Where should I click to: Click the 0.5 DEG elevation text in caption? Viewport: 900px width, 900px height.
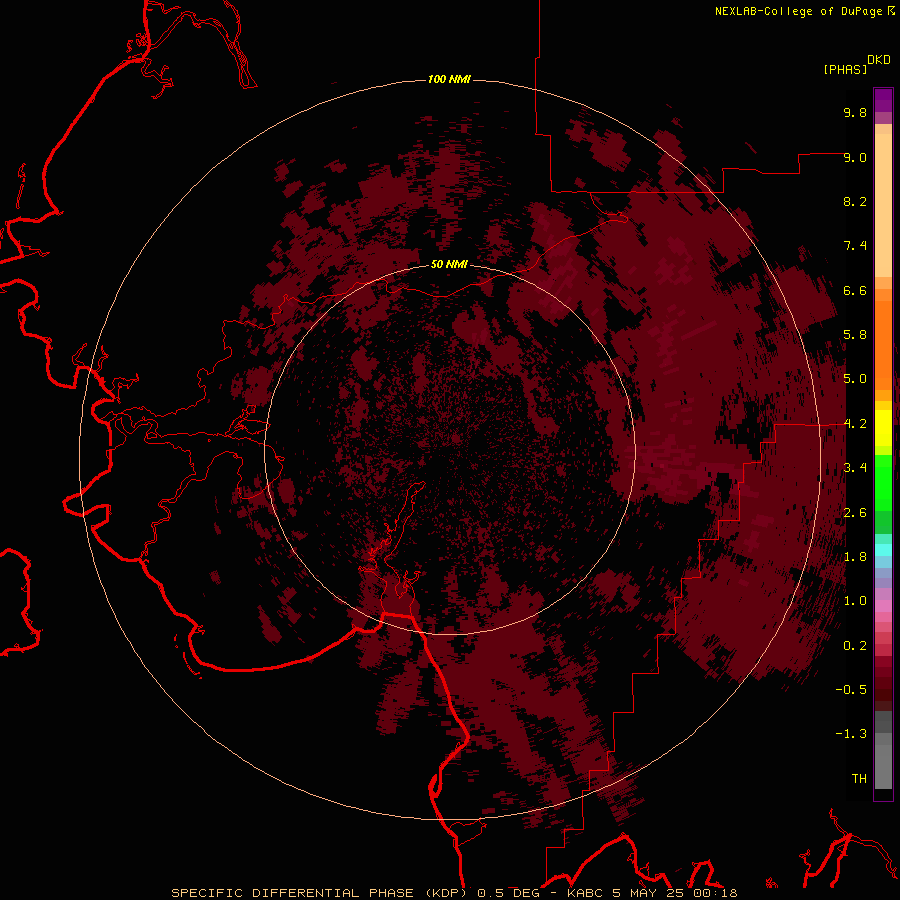[x=509, y=893]
